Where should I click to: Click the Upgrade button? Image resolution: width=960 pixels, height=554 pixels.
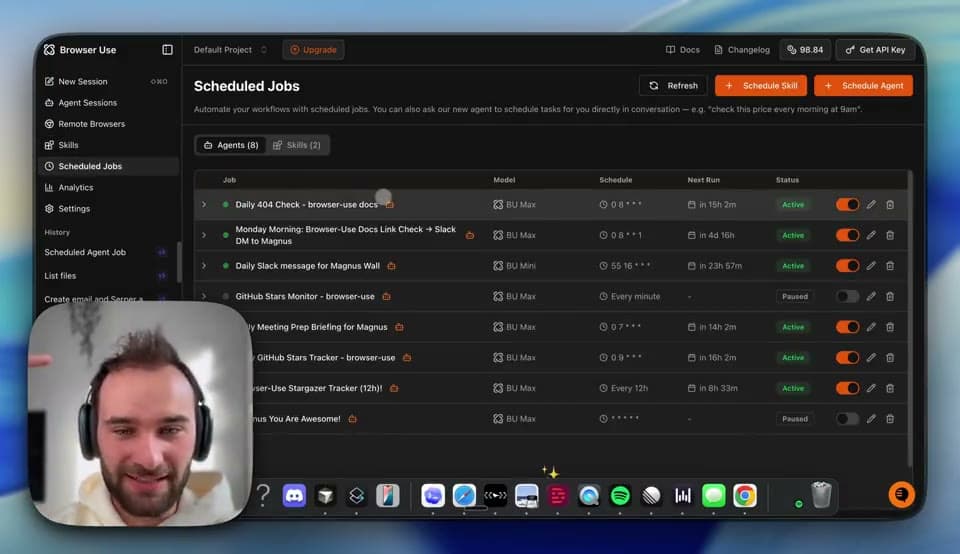pyautogui.click(x=313, y=50)
